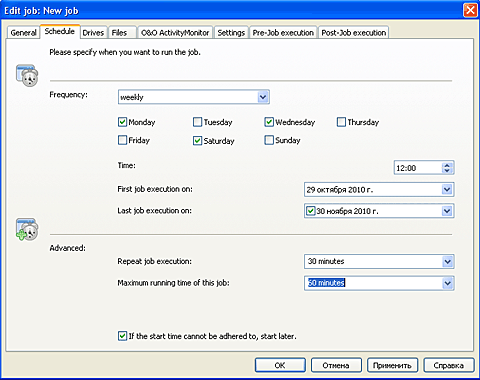Click the Справка (Help) button

point(449,365)
